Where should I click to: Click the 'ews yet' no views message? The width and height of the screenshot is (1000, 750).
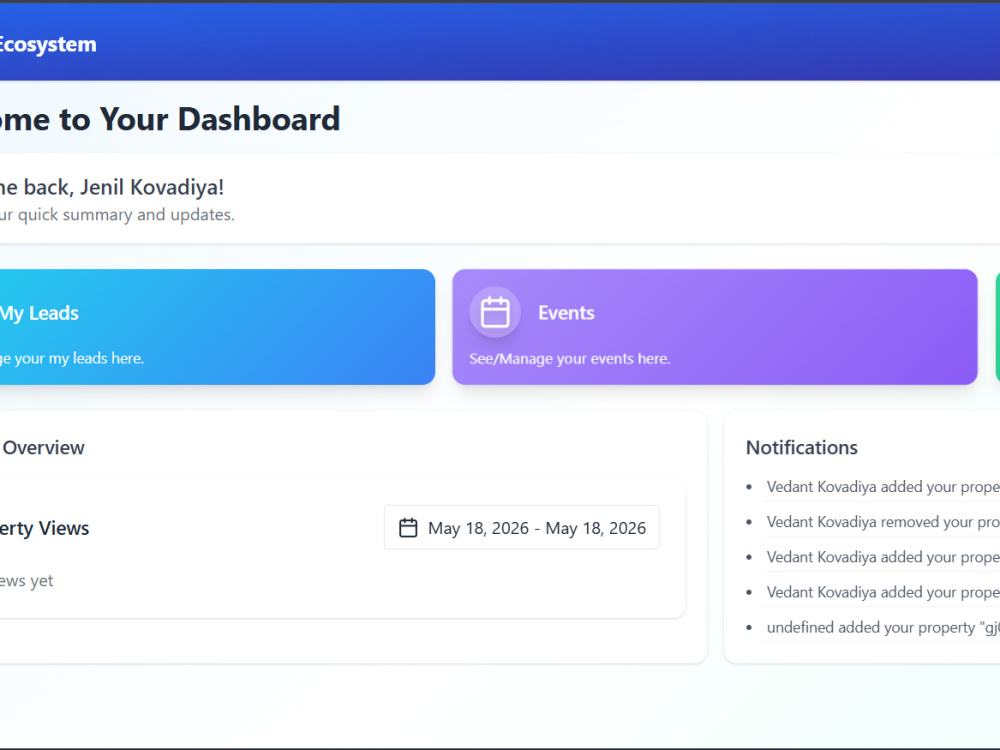[26, 581]
